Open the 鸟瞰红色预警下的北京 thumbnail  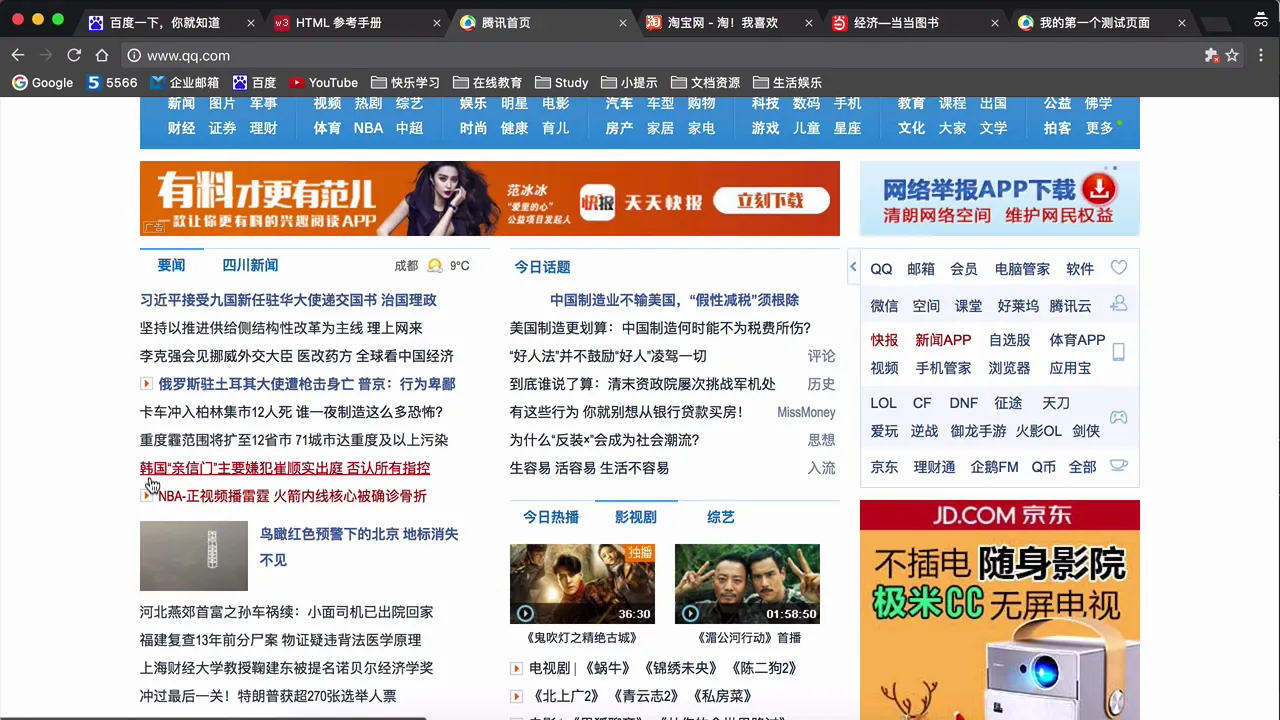click(194, 556)
